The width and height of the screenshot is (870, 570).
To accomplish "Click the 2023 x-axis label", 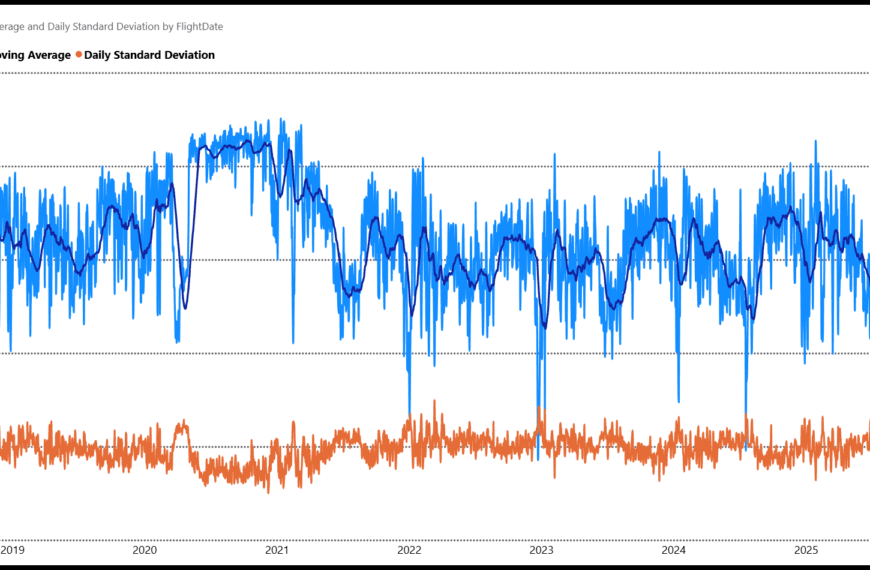I will click(x=541, y=550).
